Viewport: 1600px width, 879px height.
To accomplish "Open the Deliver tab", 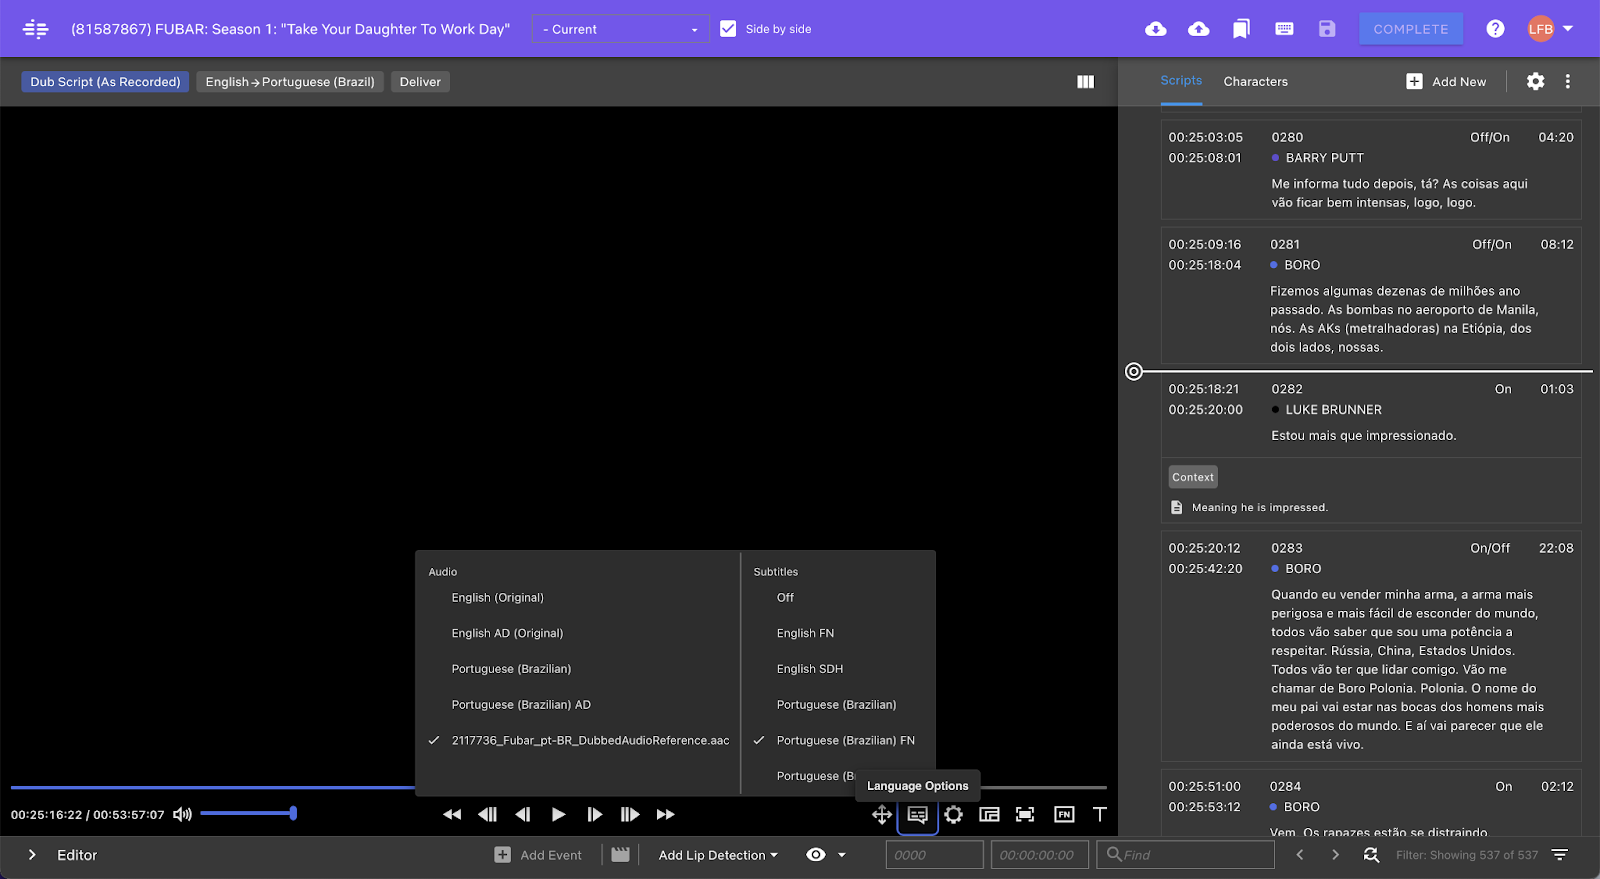I will (420, 82).
